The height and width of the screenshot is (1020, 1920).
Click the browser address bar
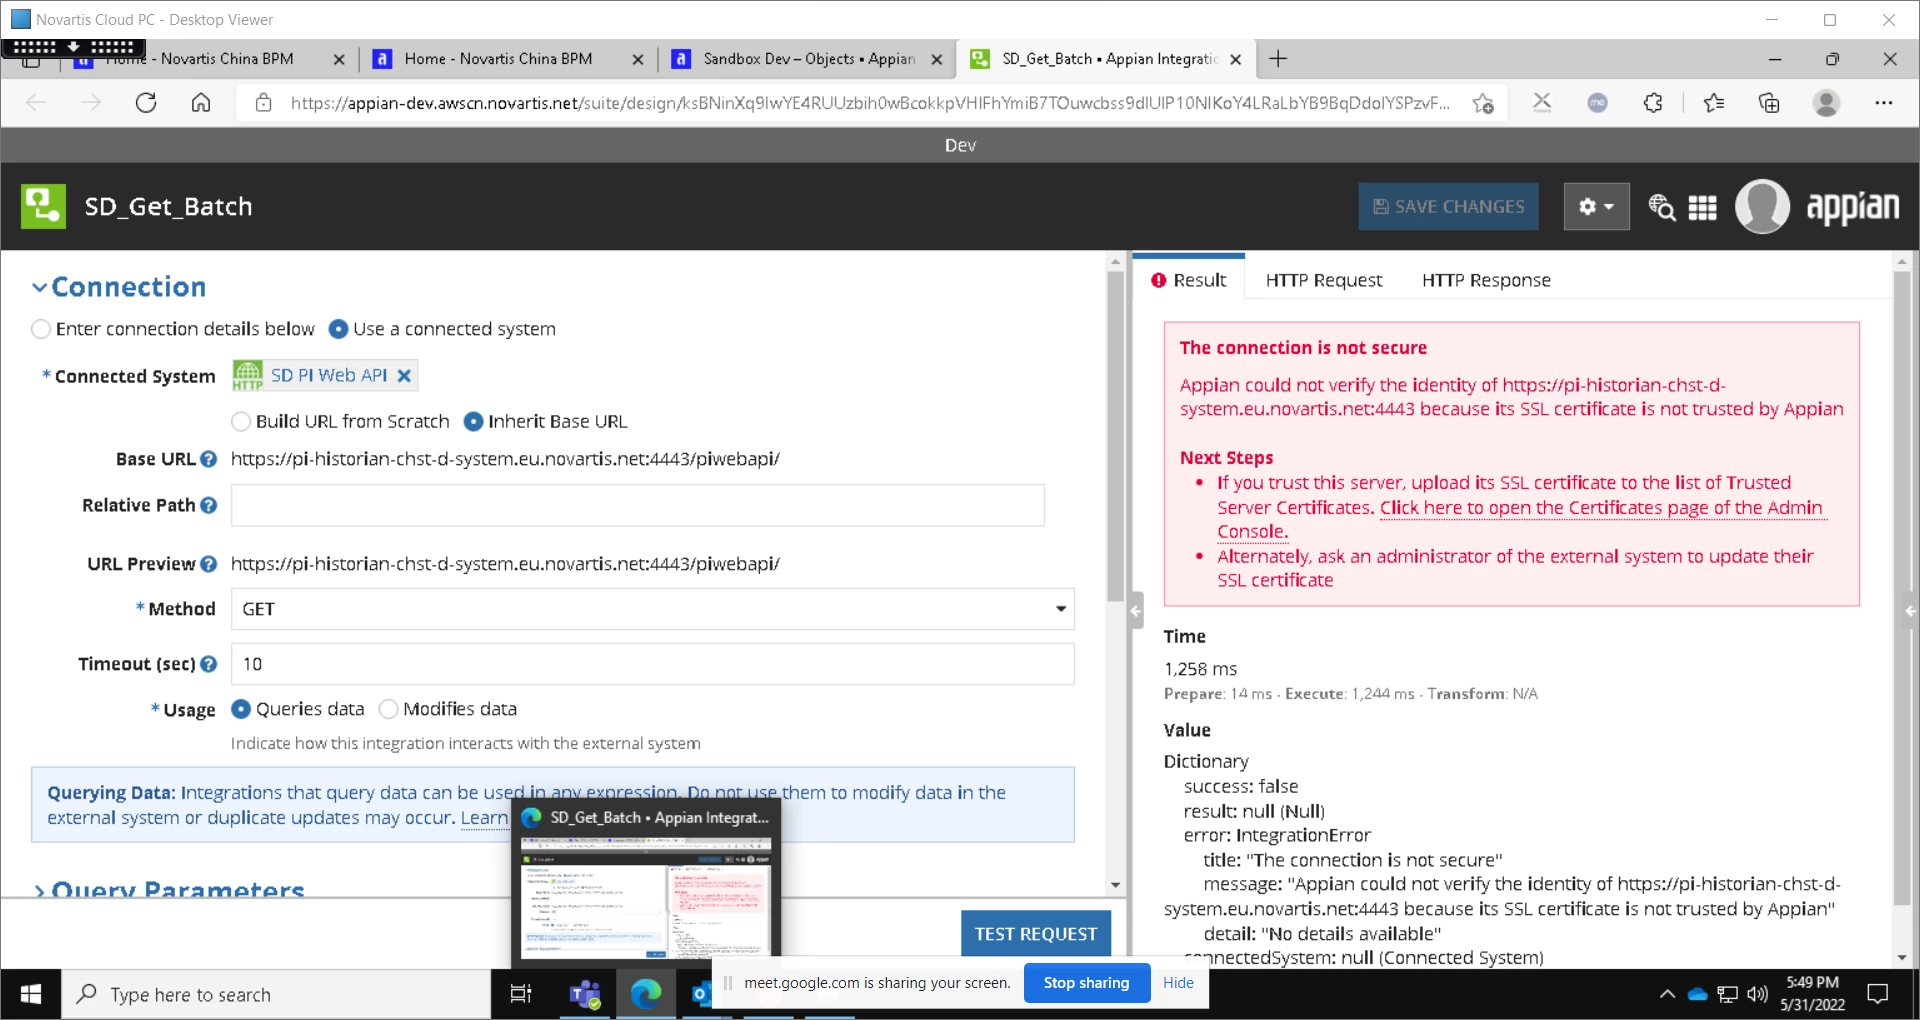point(868,102)
